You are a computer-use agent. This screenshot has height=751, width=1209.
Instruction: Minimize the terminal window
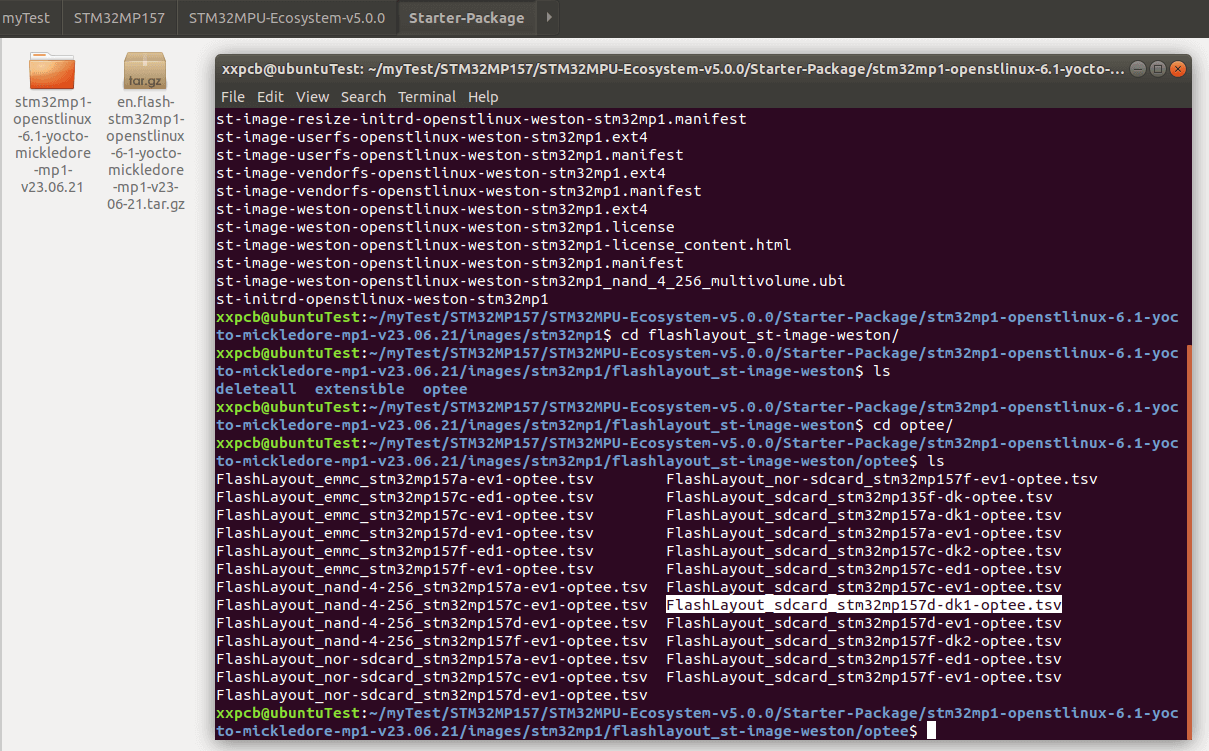1138,69
